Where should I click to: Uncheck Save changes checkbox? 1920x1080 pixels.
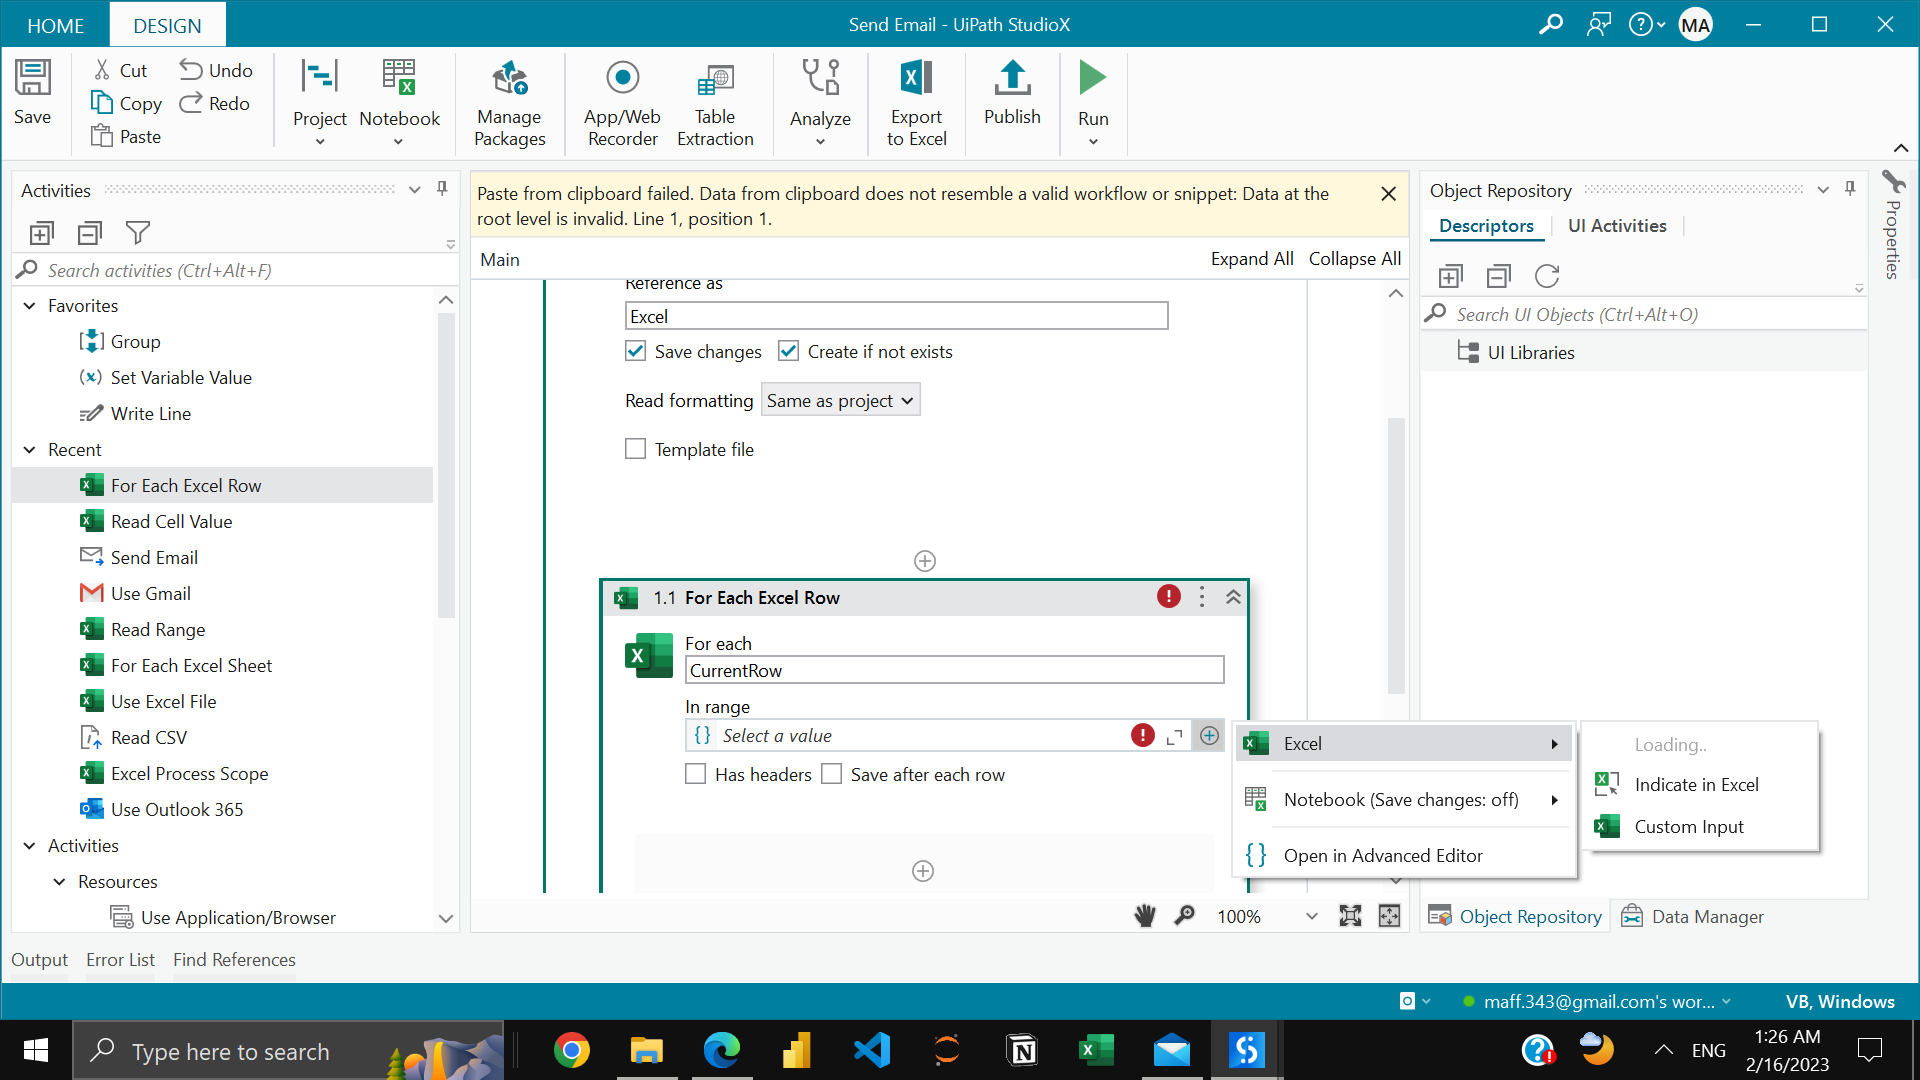pos(635,351)
